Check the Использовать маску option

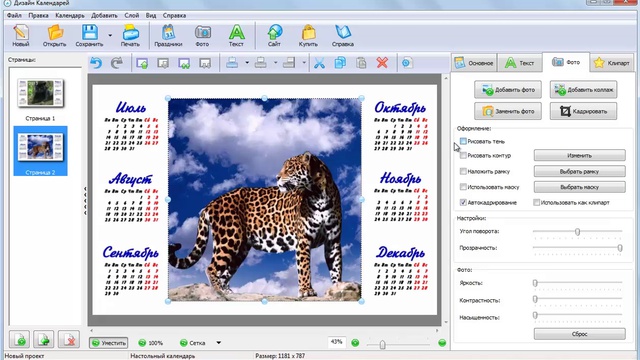coord(463,187)
